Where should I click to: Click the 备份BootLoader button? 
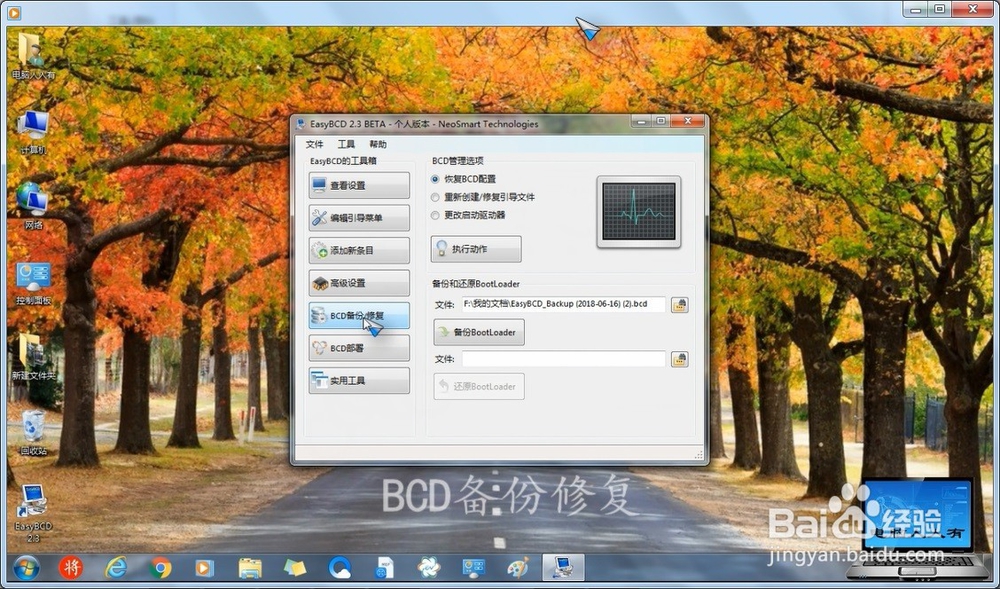pyautogui.click(x=479, y=332)
